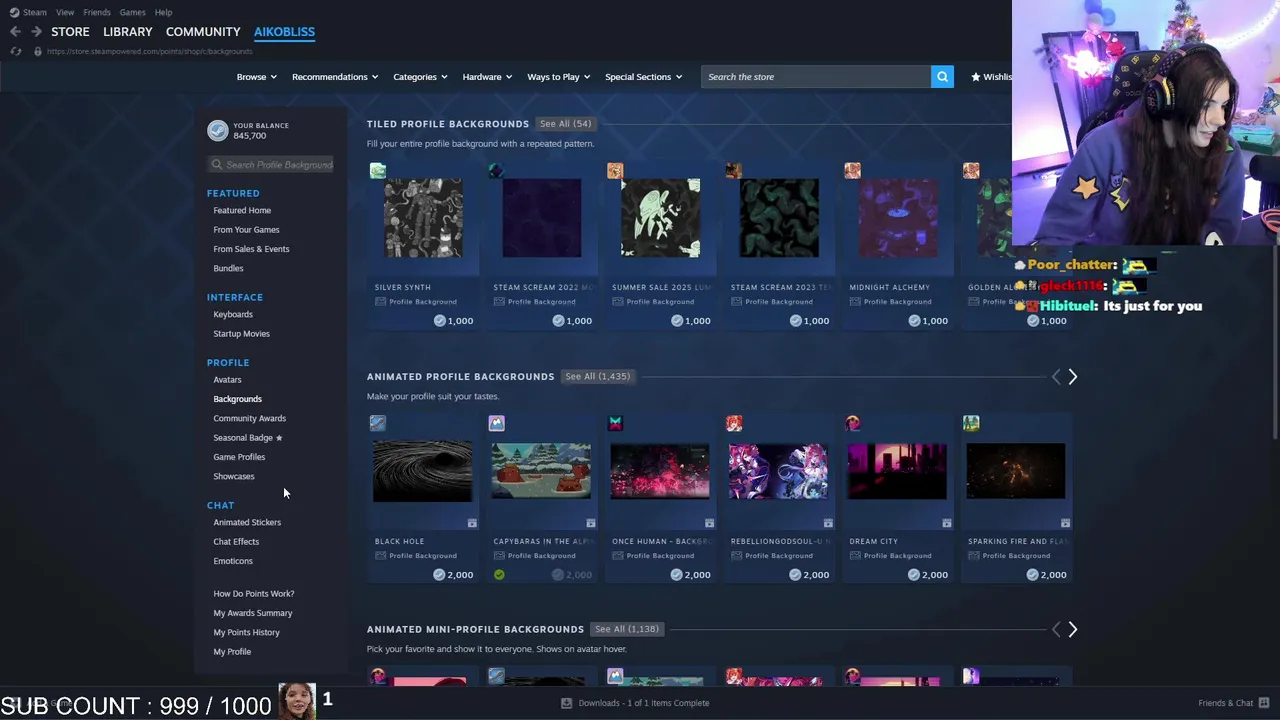Open the View menu
The image size is (1280, 720).
(x=65, y=12)
